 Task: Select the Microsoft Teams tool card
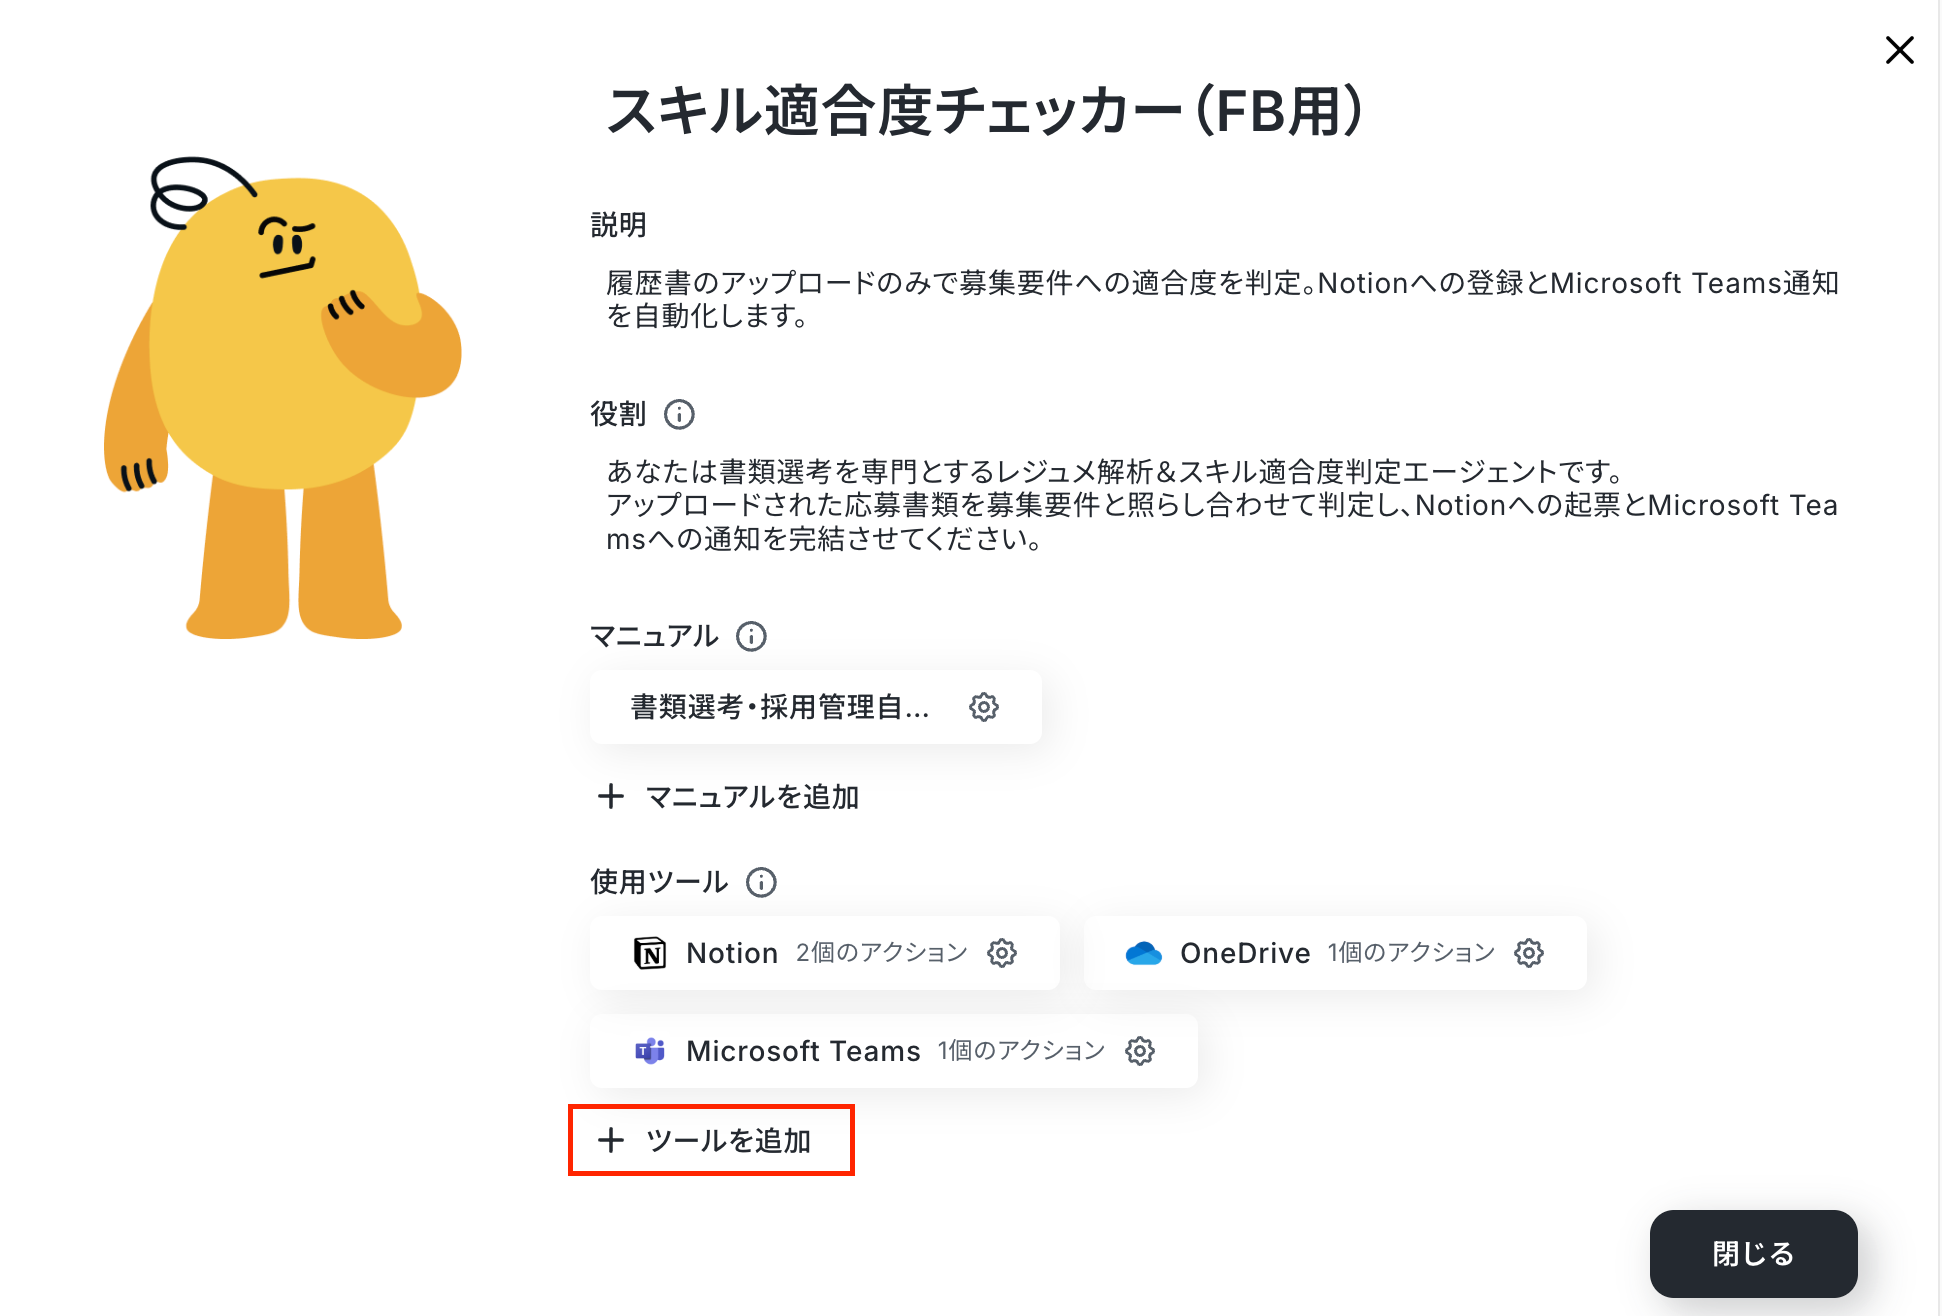coord(893,1051)
